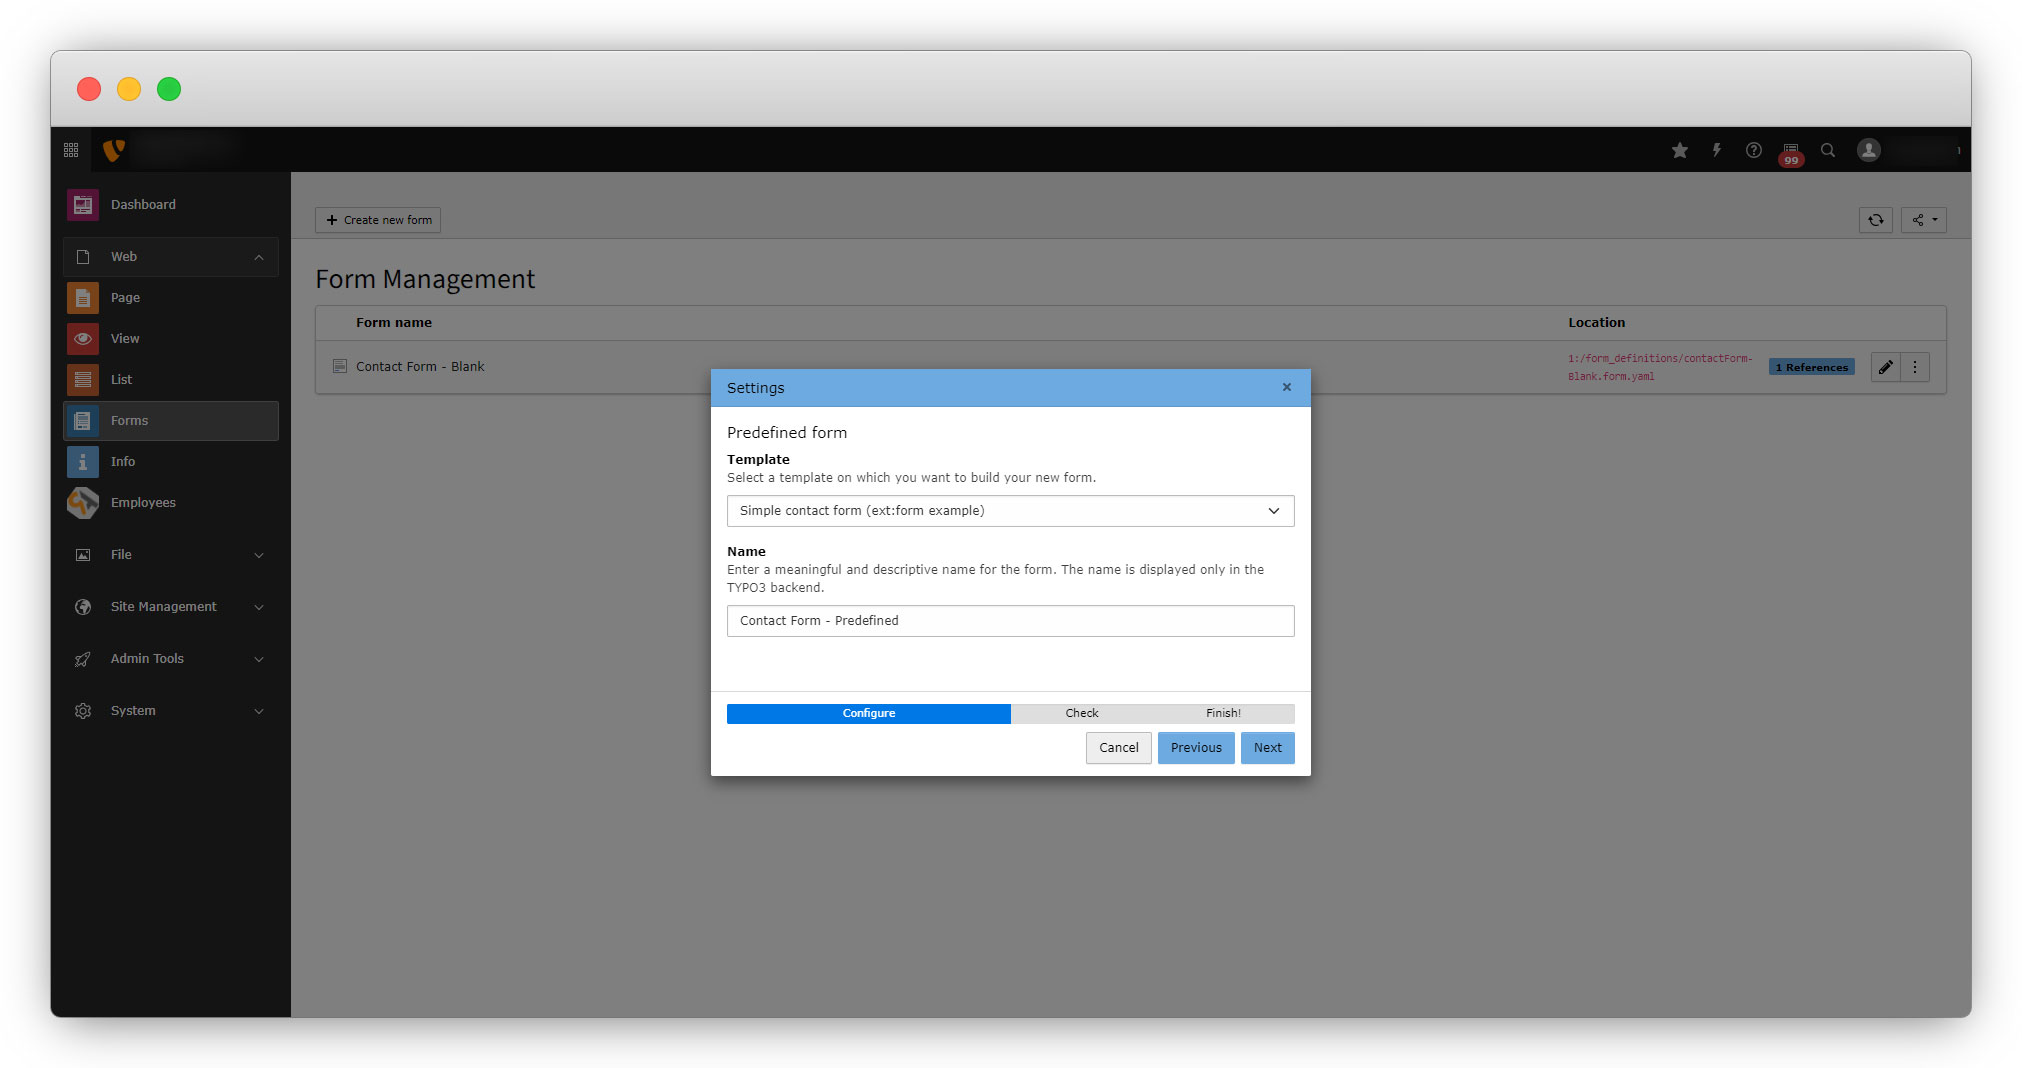Click the bookmarks star icon
This screenshot has width=2022, height=1068.
(x=1680, y=150)
